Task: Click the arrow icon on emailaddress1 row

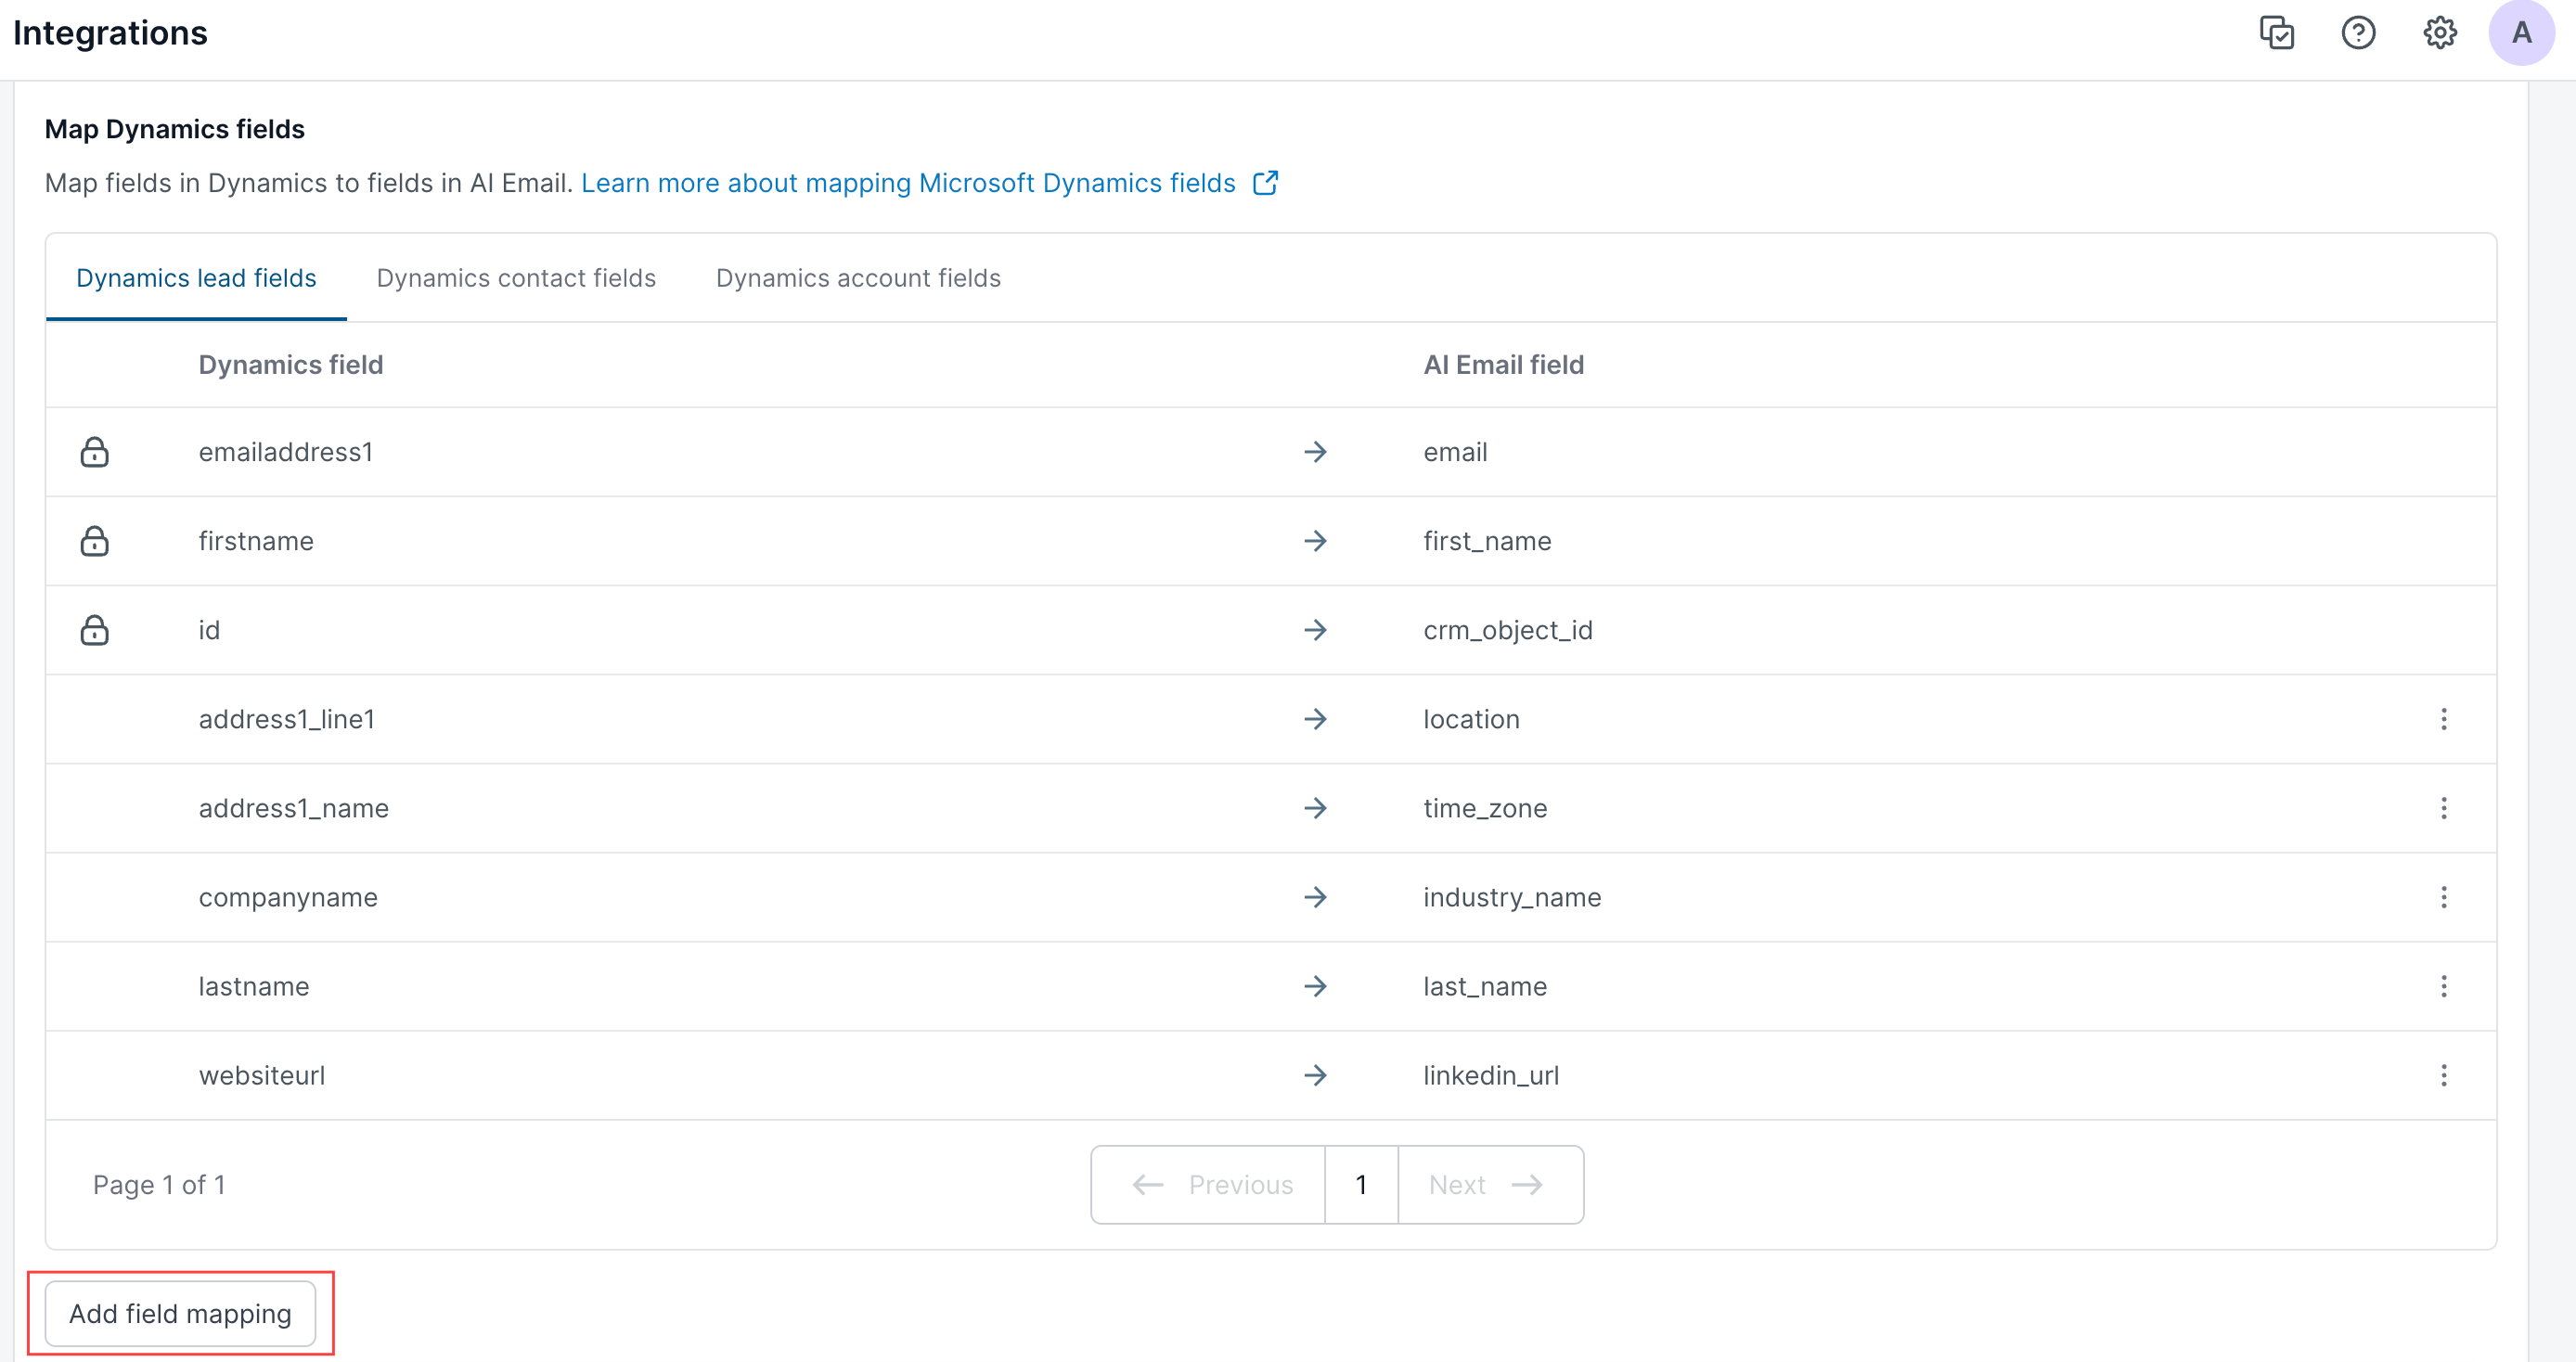Action: click(x=1316, y=452)
